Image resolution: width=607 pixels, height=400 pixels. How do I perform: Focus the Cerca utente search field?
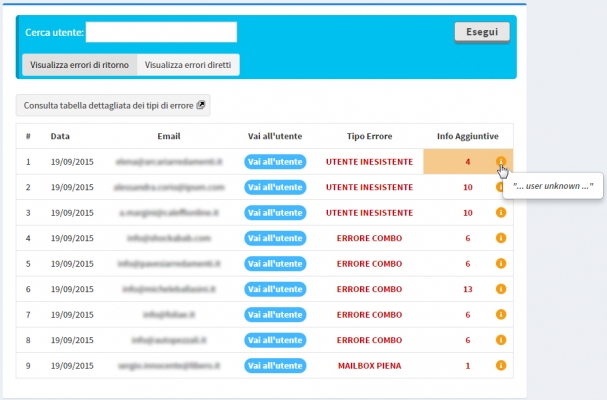tap(161, 33)
